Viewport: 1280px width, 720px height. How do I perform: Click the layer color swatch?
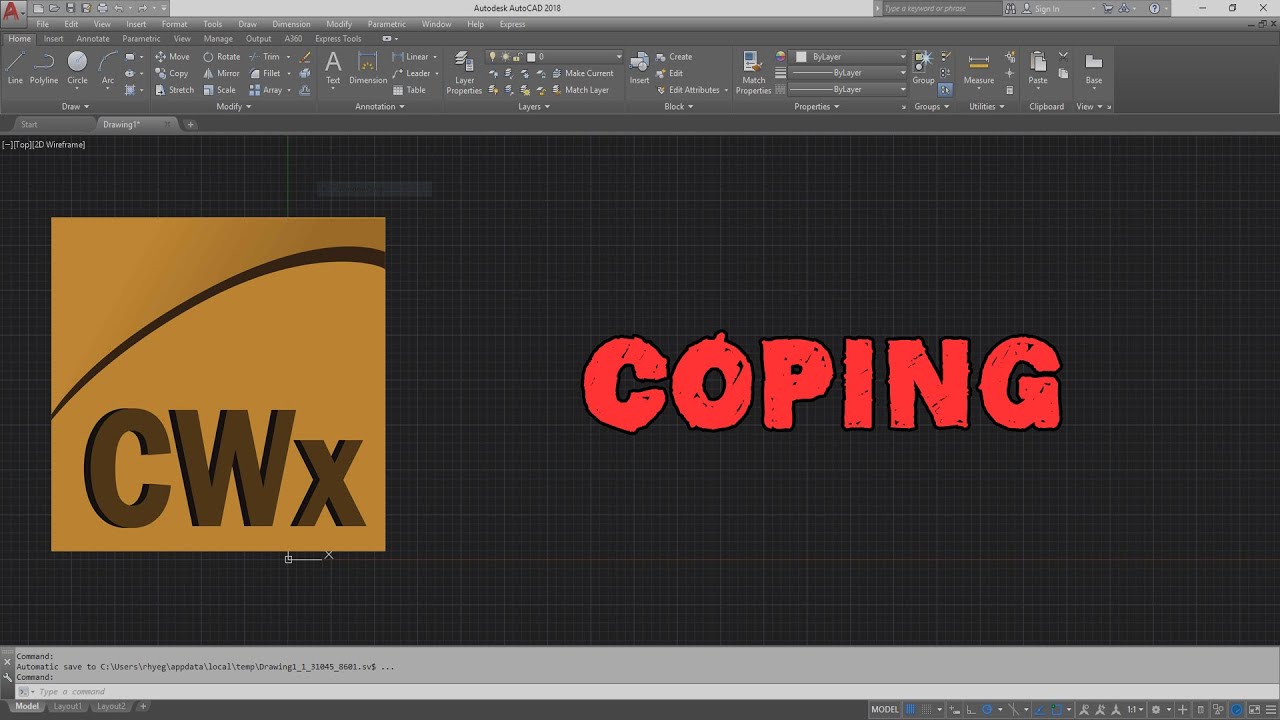tap(531, 57)
